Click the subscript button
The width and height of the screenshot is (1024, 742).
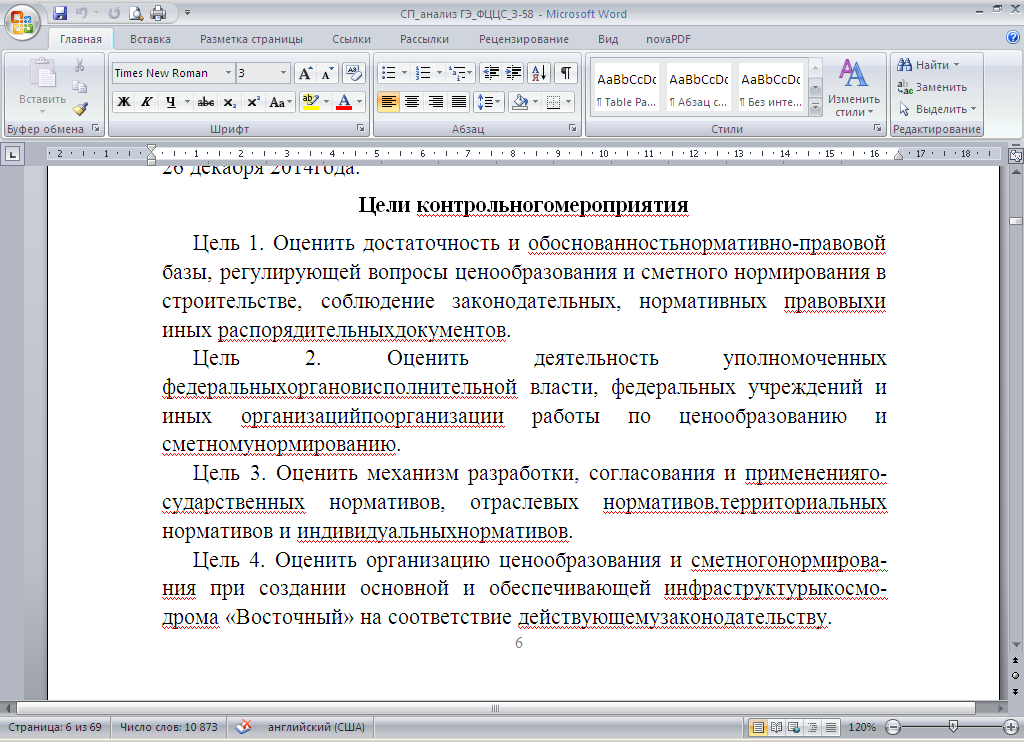(230, 102)
